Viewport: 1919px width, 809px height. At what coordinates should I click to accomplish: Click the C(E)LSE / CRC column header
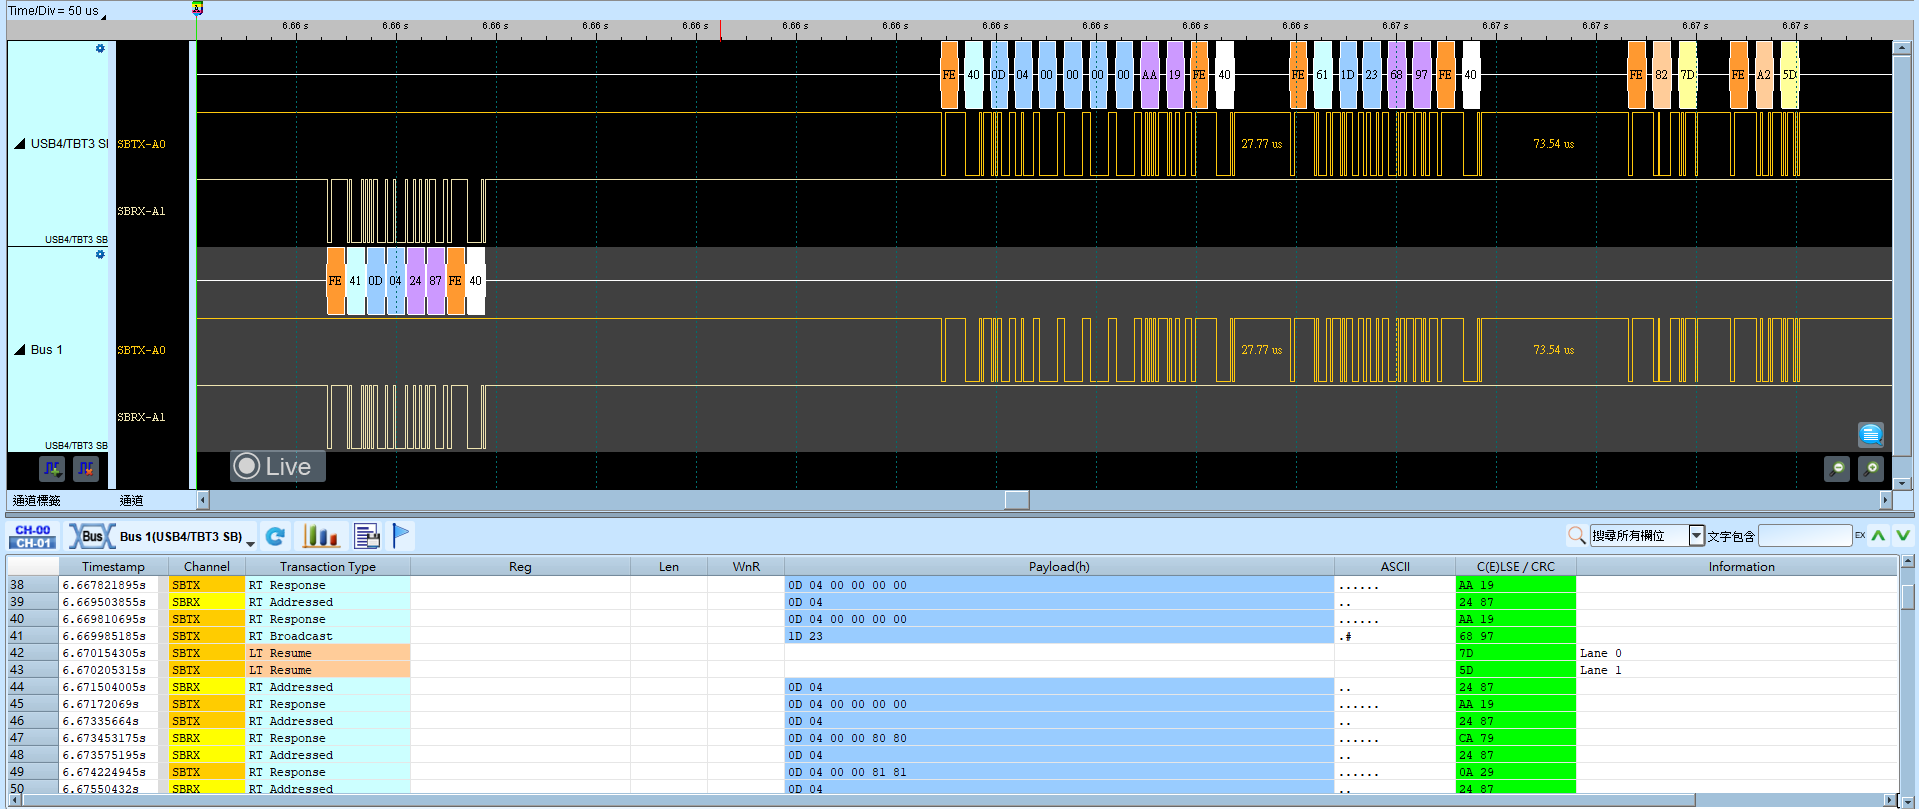click(1515, 566)
